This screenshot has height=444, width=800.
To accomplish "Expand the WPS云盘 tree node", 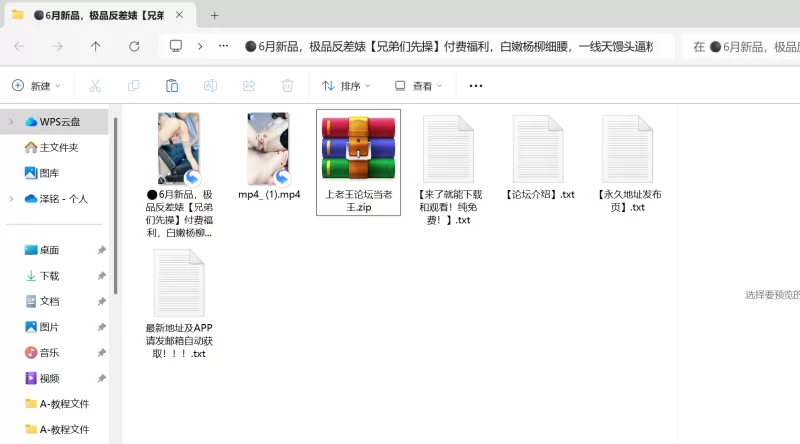I will pyautogui.click(x=11, y=121).
